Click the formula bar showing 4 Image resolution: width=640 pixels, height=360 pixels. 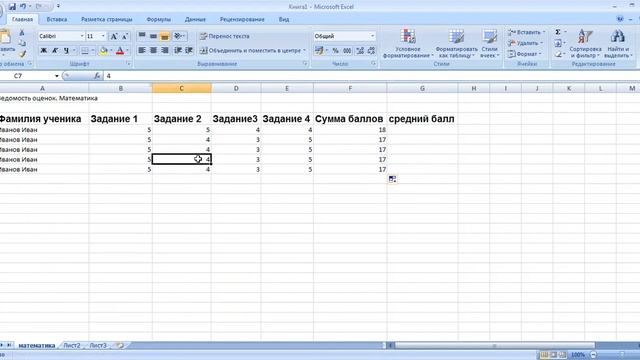(371, 76)
